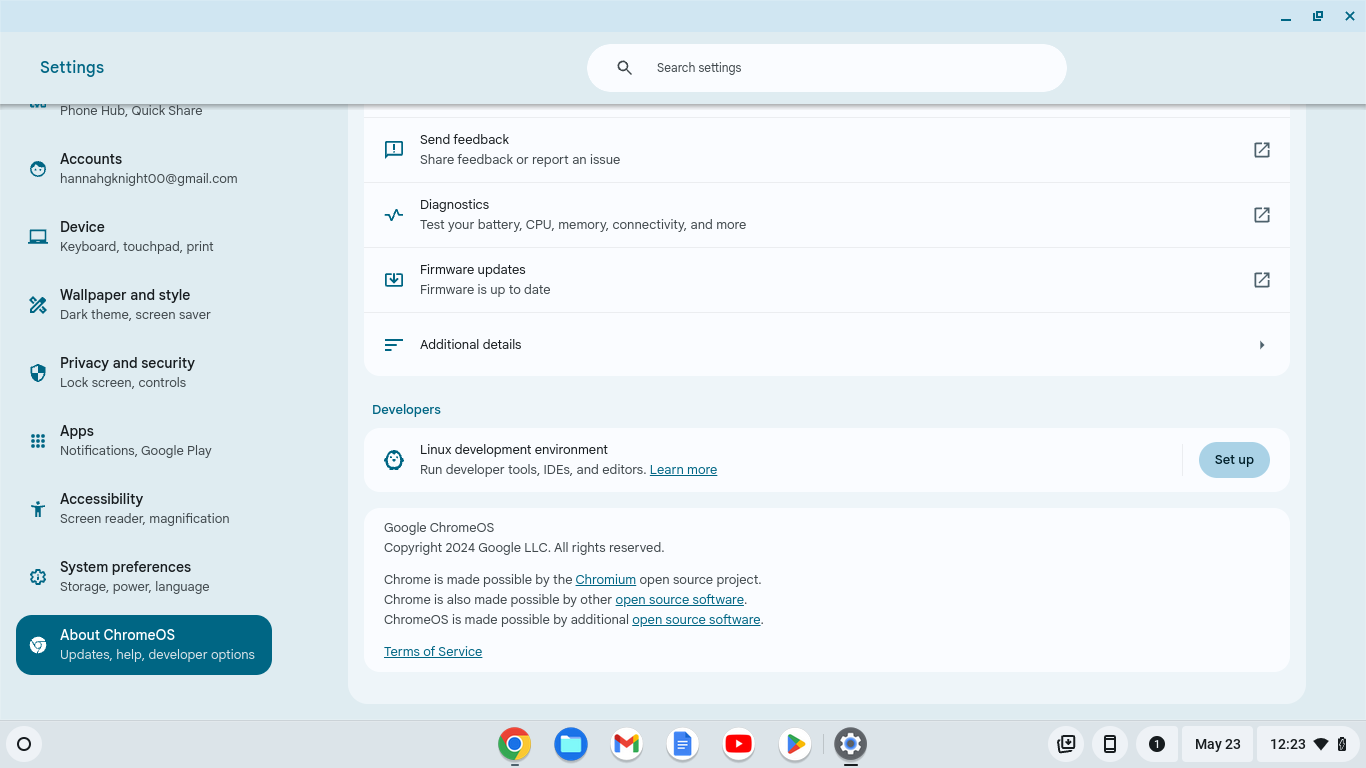
Task: Click the Diagnostics pulse icon
Action: point(394,215)
